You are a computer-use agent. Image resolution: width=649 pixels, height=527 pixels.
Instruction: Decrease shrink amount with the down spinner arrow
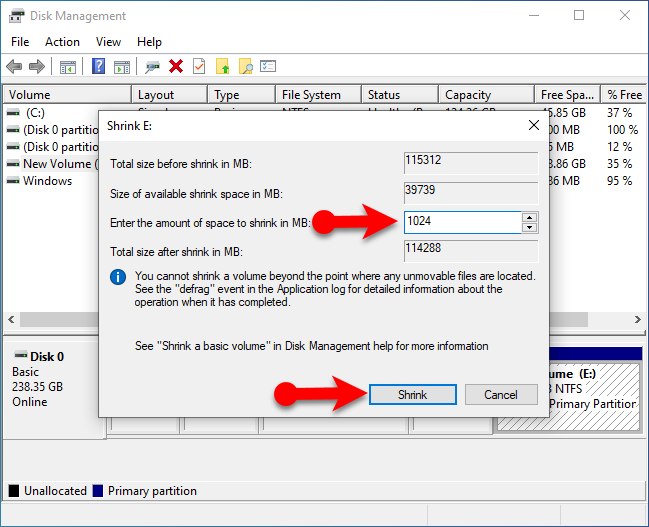530,227
